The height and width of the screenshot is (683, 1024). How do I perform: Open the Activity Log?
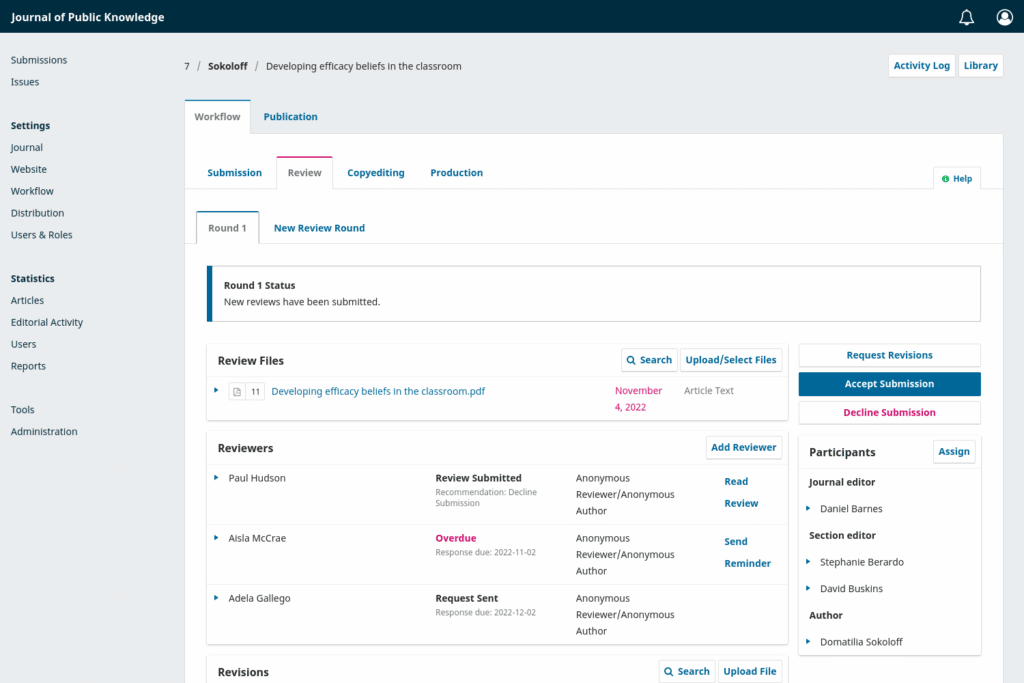click(921, 65)
